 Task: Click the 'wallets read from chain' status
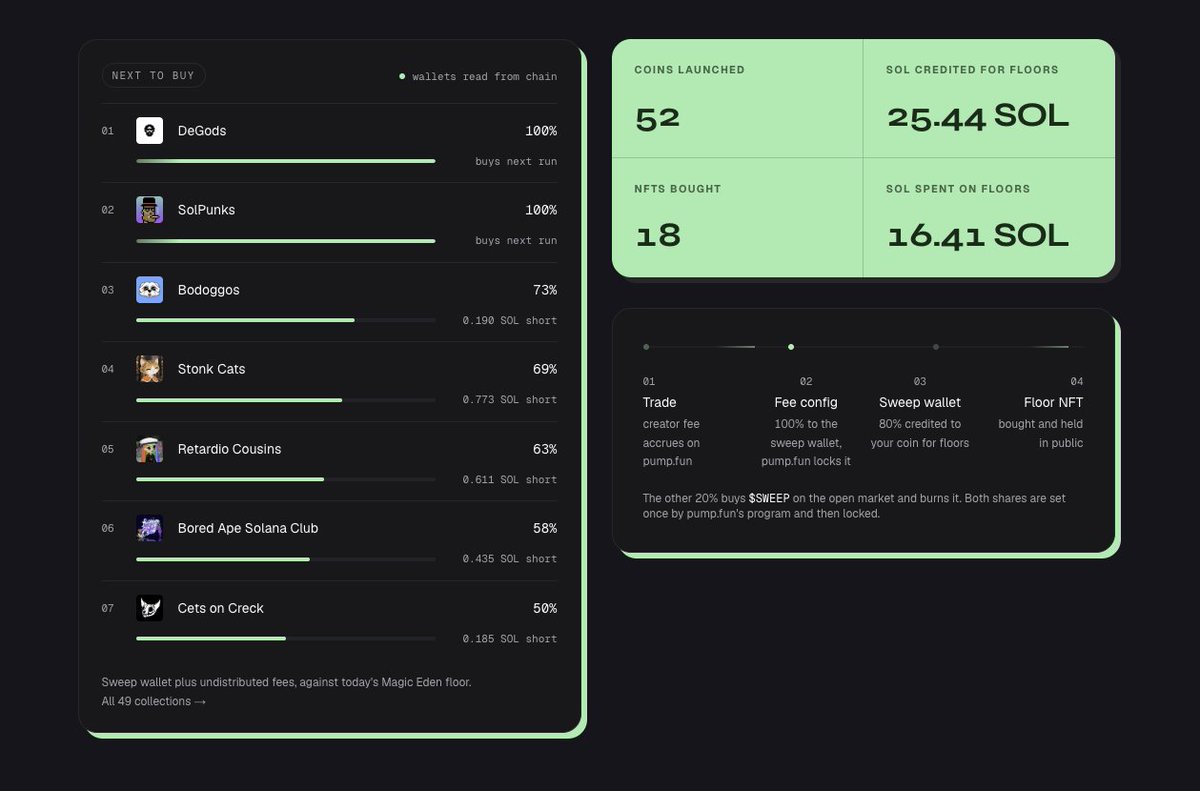click(x=478, y=76)
